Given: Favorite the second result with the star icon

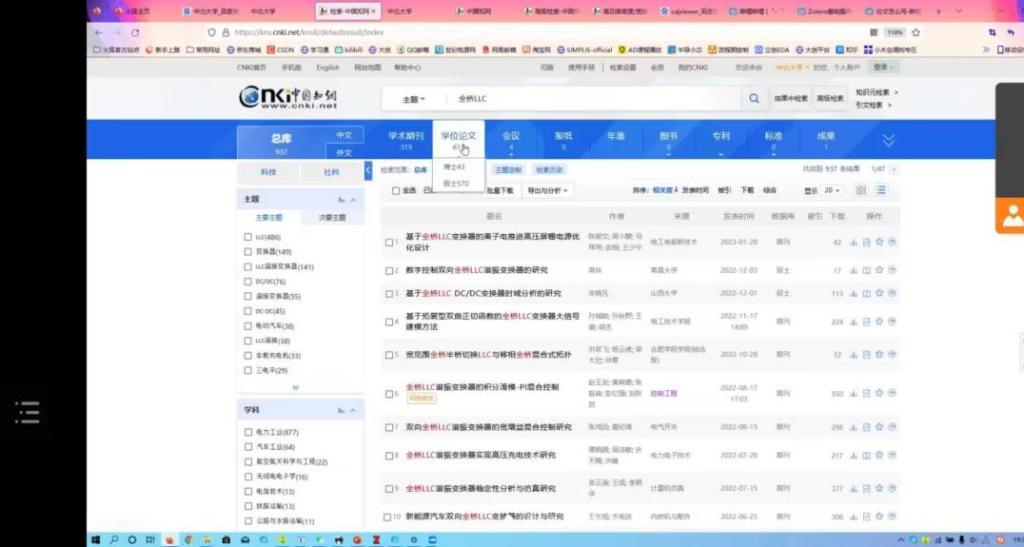Looking at the screenshot, I should (x=879, y=270).
